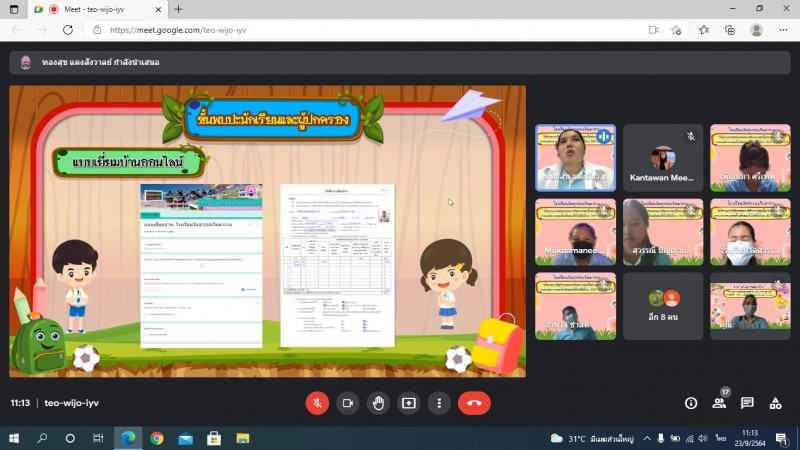Raise your hand in the meeting
The height and width of the screenshot is (450, 800).
[x=378, y=403]
